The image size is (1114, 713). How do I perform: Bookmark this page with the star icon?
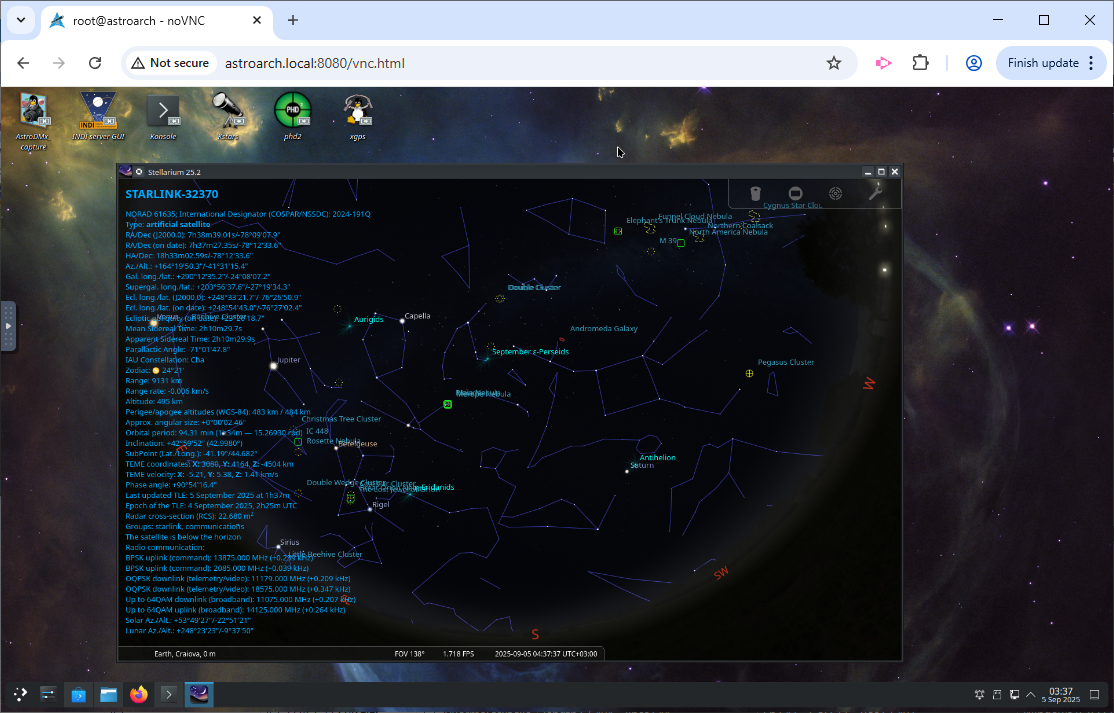pyautogui.click(x=834, y=63)
